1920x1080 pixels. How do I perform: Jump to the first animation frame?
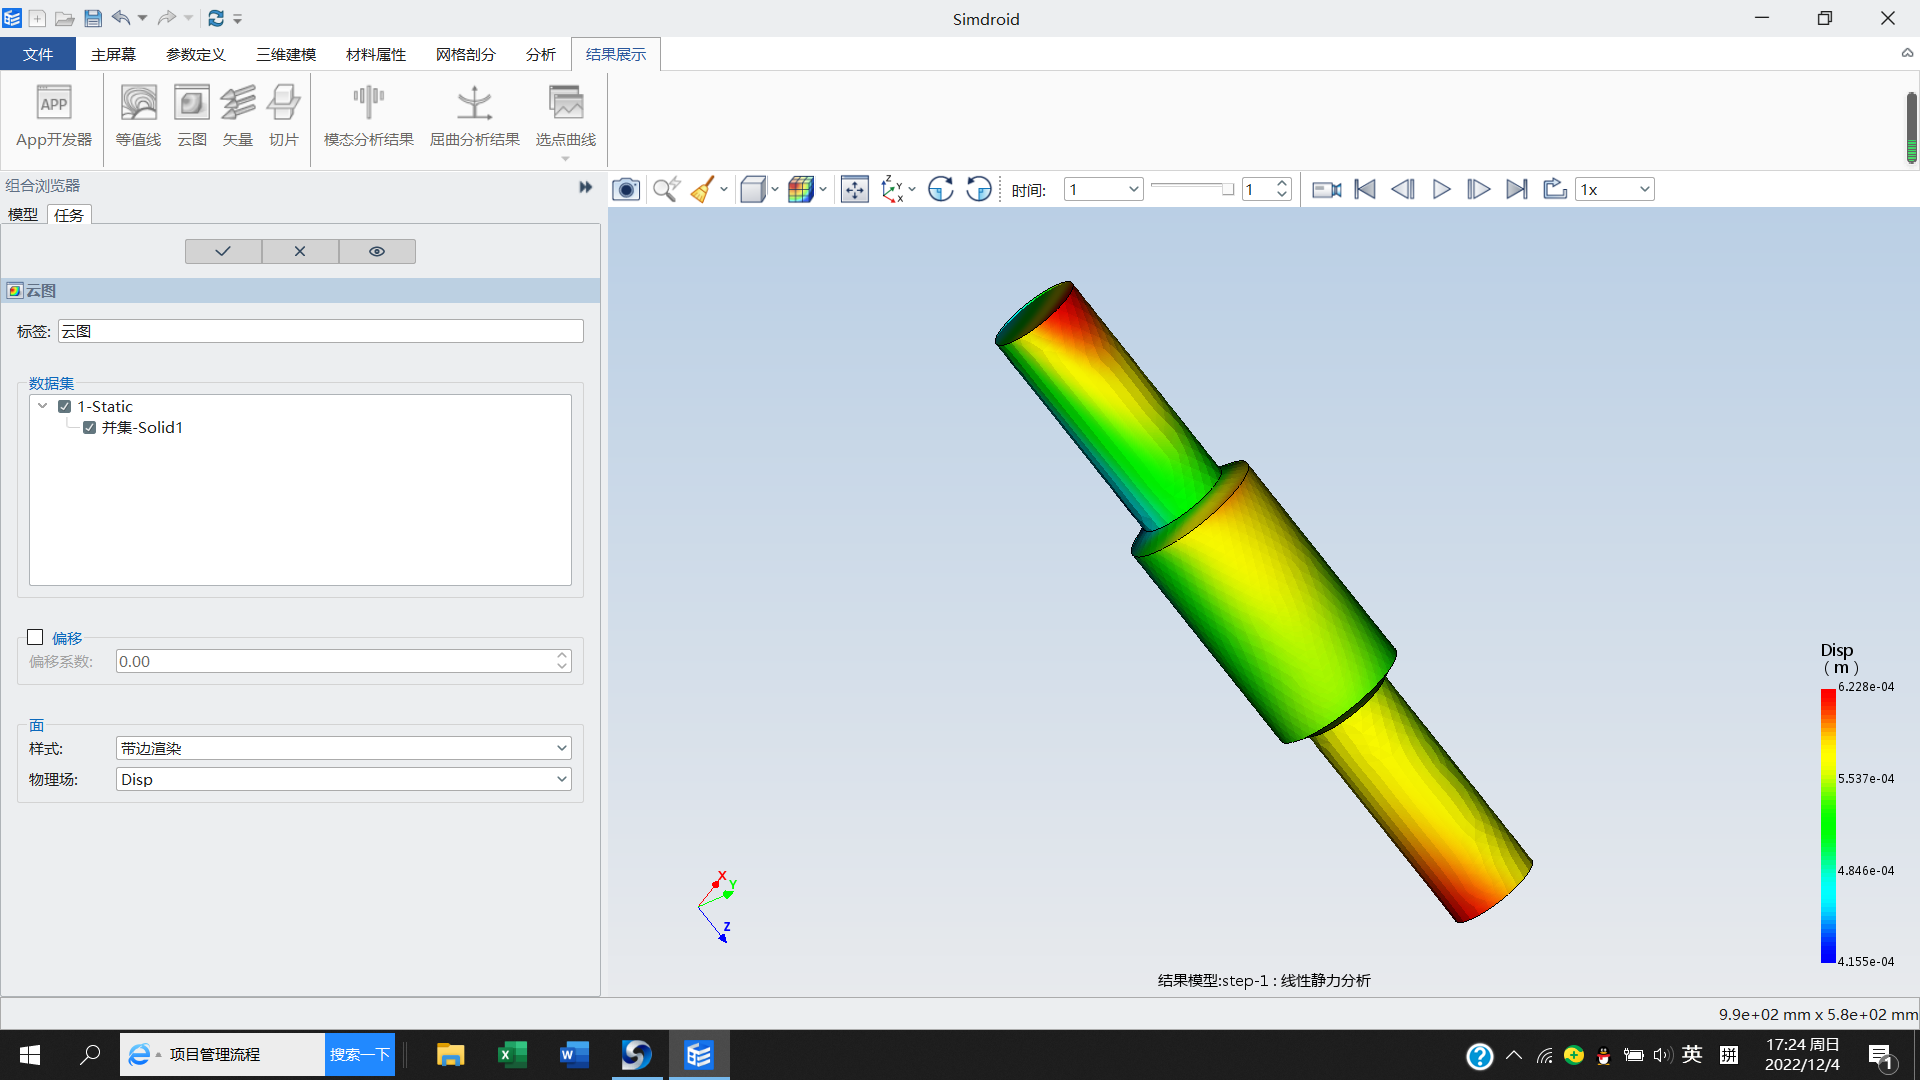coord(1365,189)
